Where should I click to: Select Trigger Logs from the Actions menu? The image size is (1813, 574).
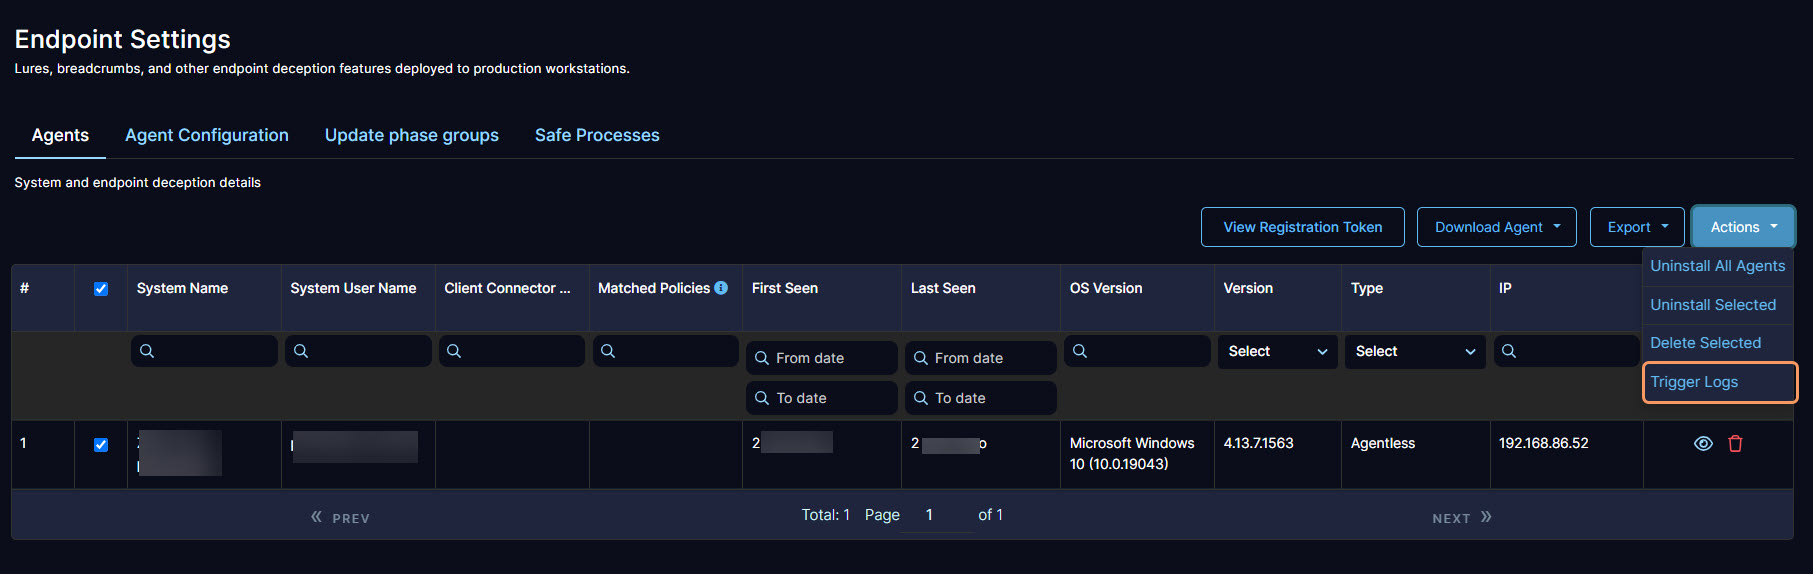click(x=1694, y=382)
